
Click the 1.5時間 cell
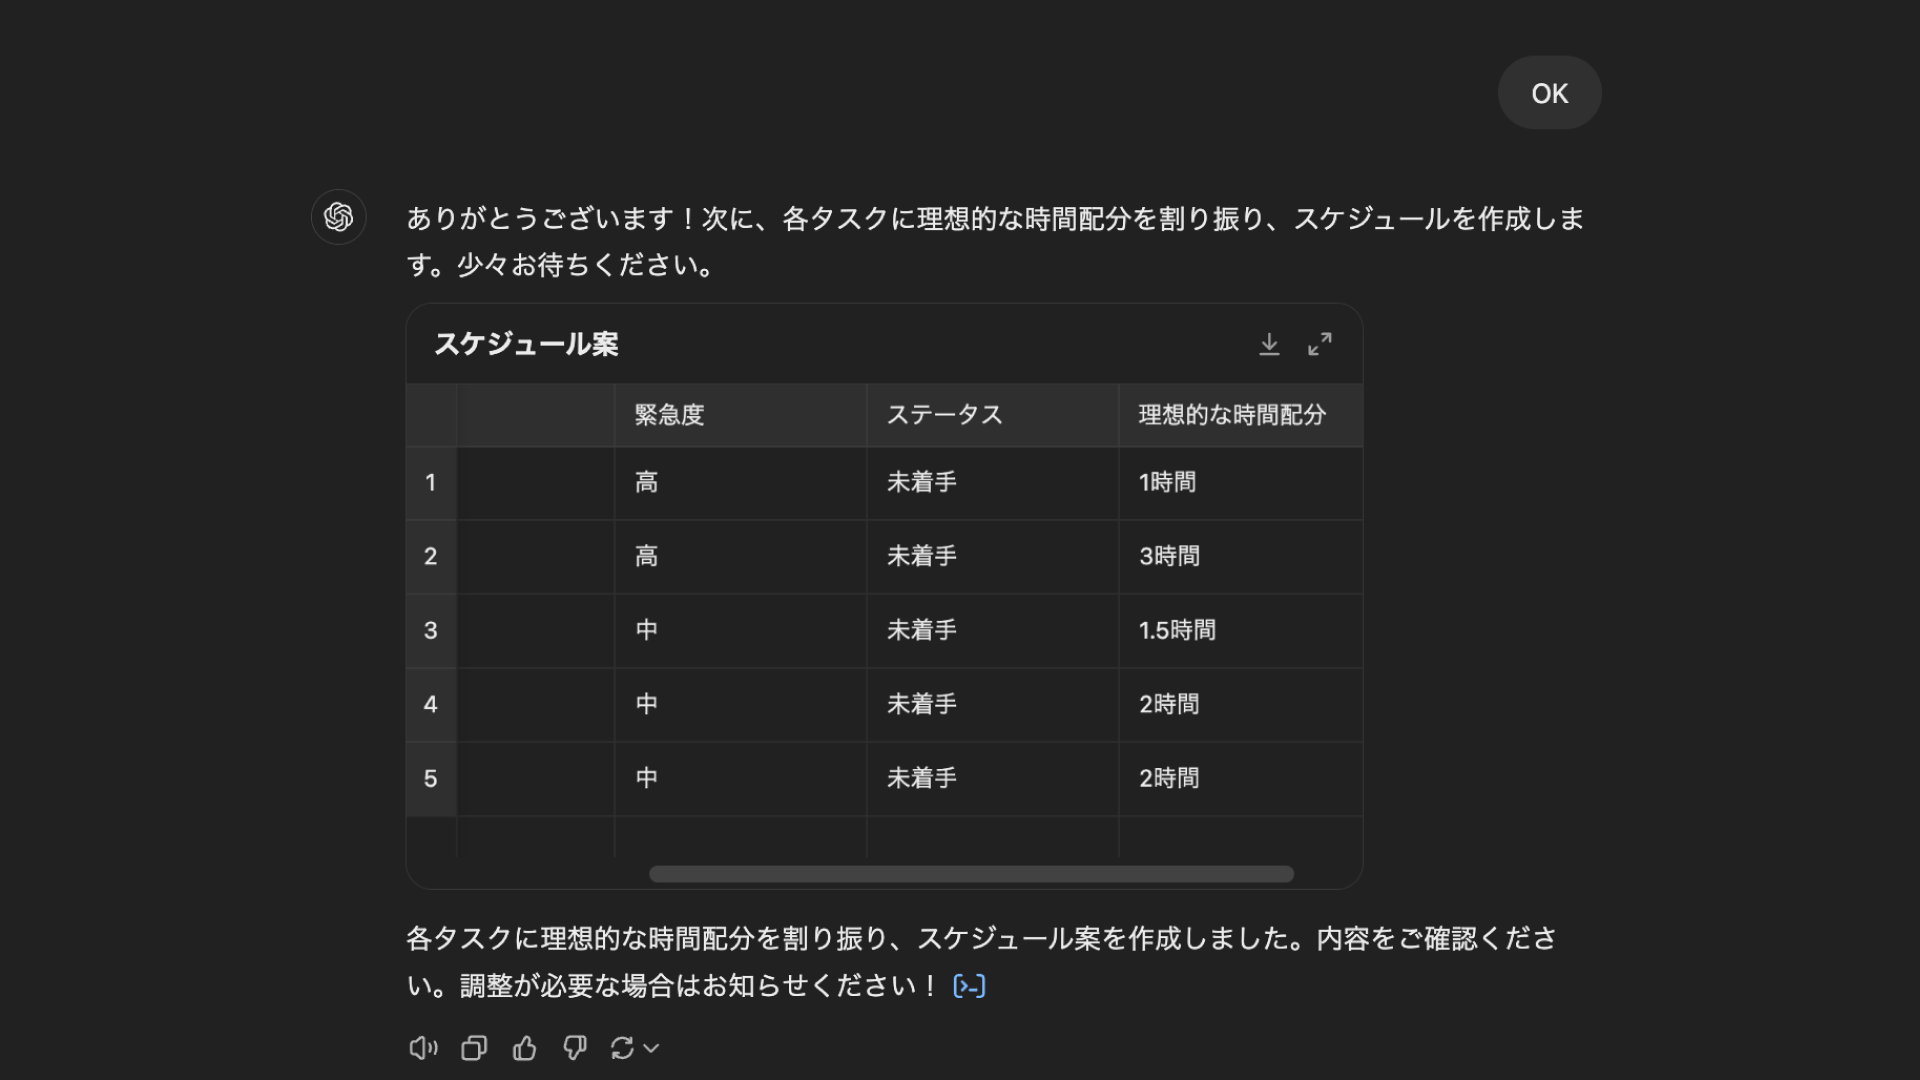click(1177, 631)
